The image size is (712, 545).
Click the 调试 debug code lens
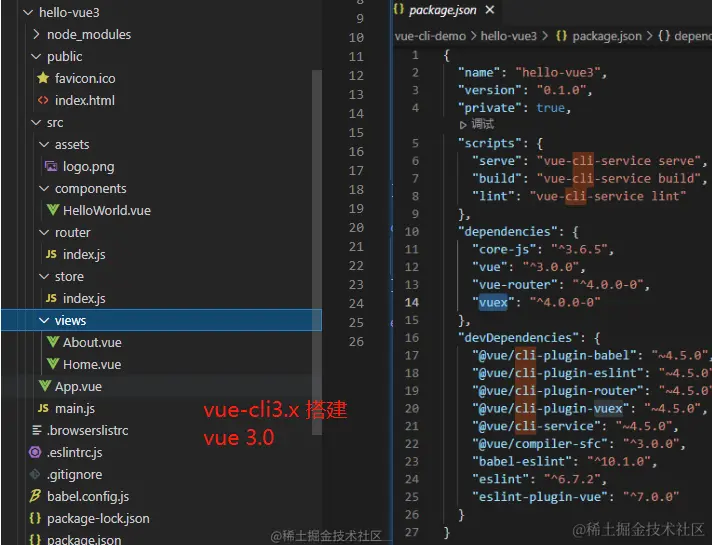tap(477, 124)
